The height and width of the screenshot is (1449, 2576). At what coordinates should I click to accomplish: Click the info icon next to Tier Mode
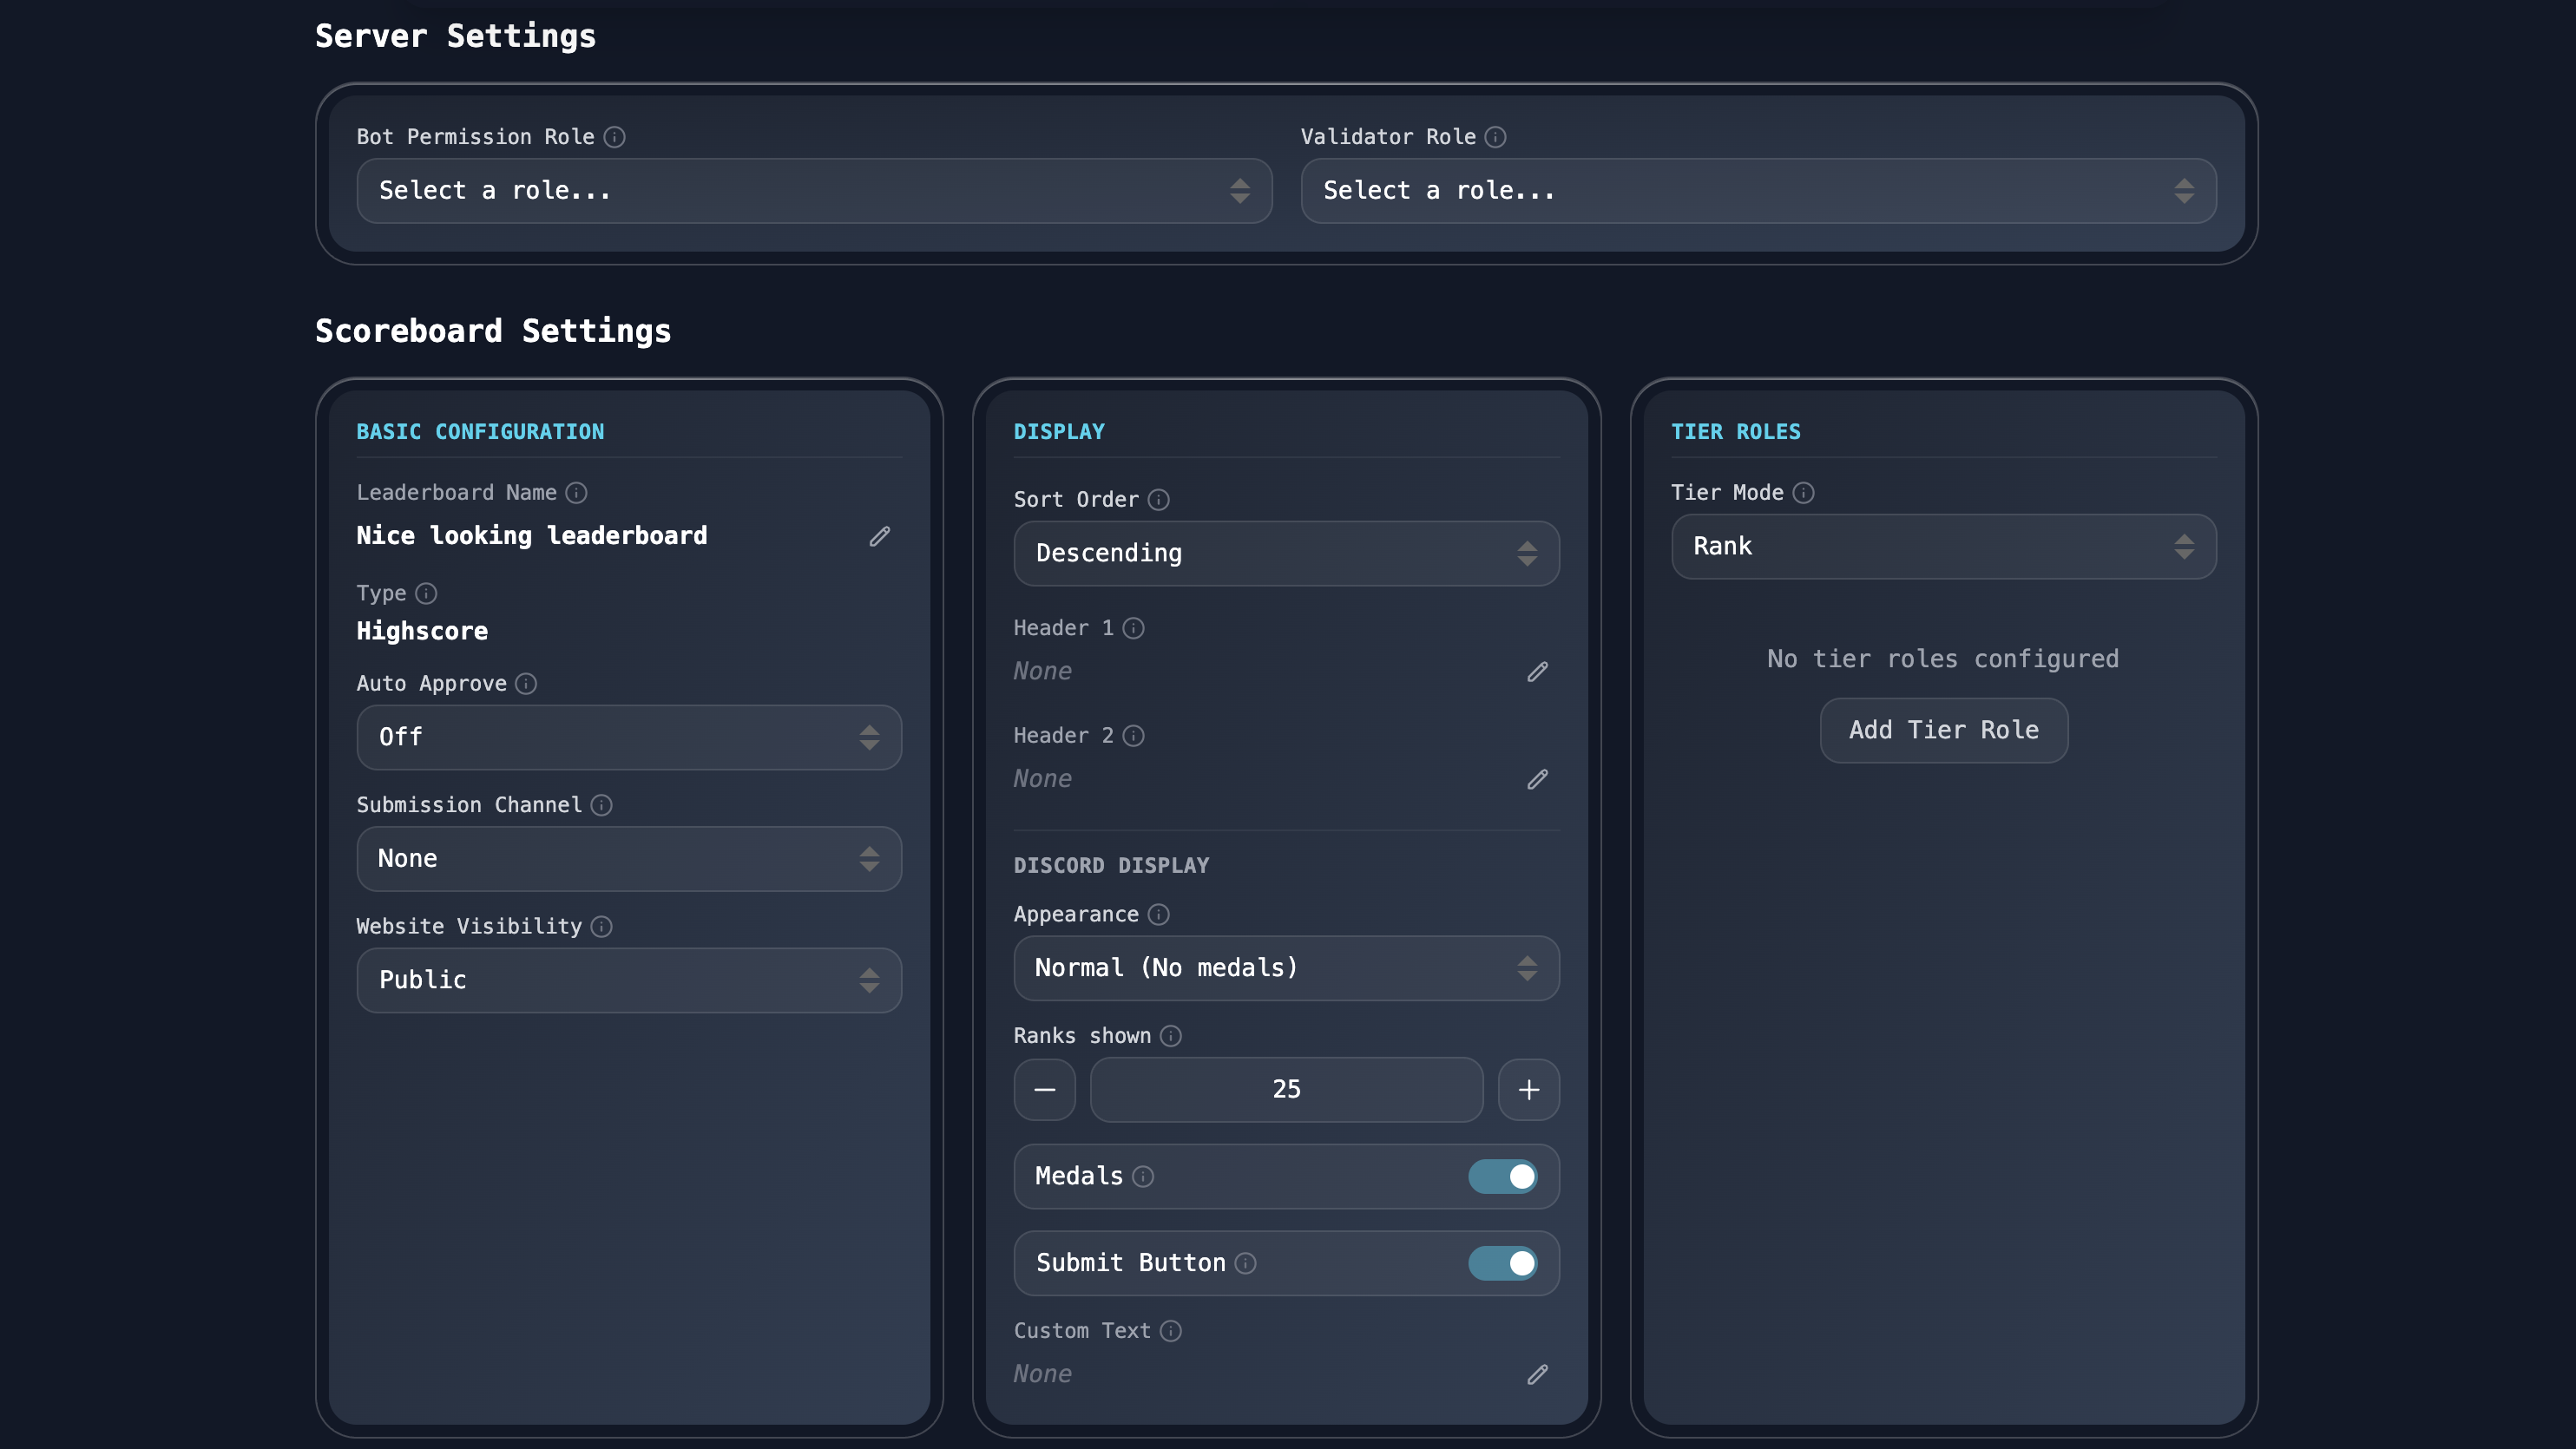point(1803,493)
